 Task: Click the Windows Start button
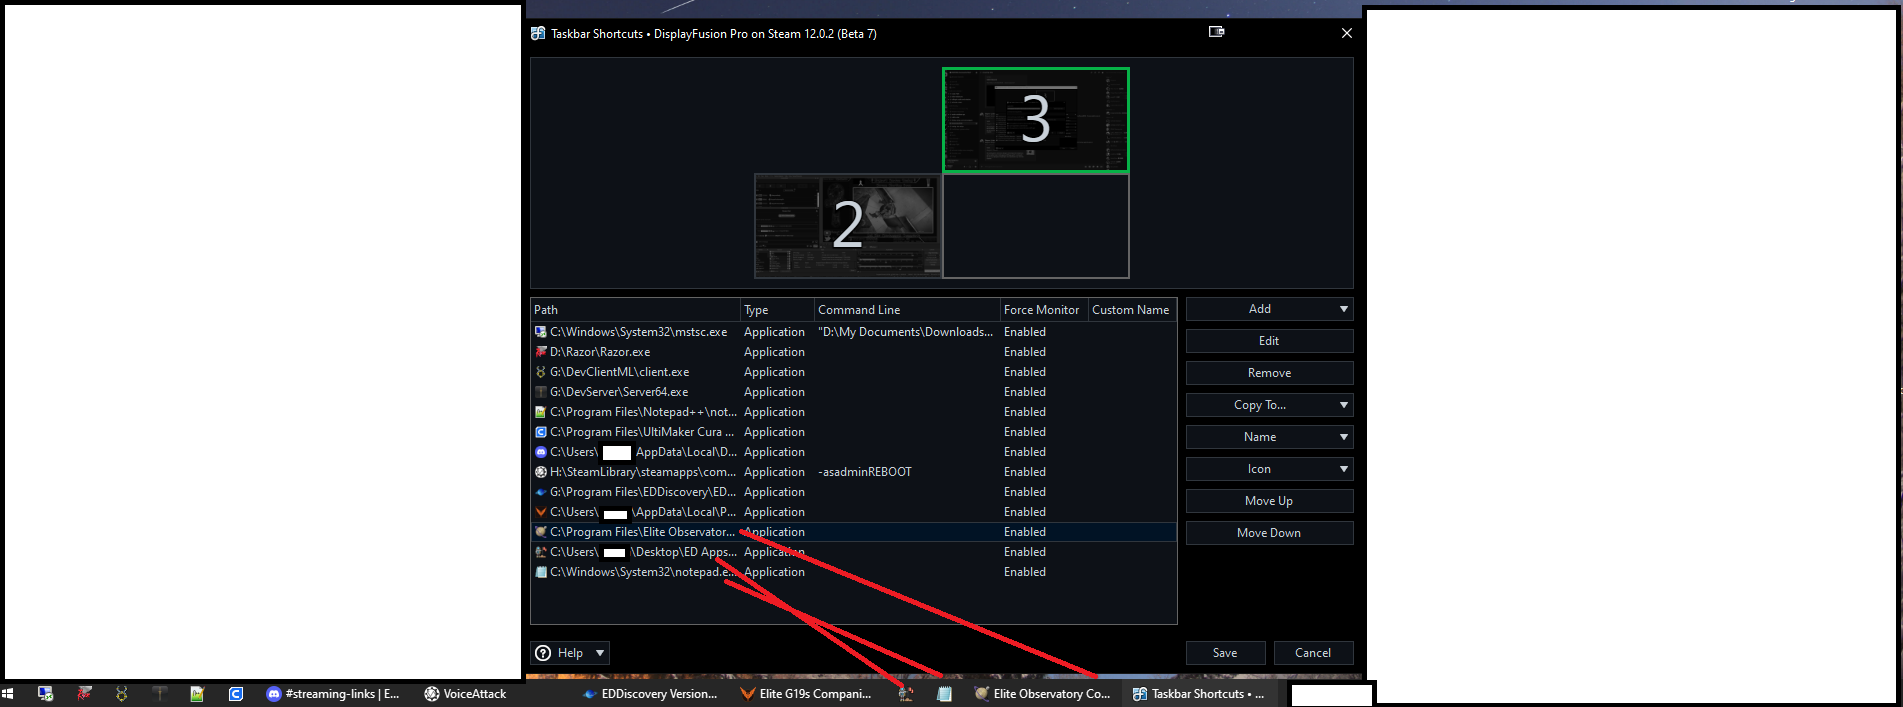coord(8,693)
